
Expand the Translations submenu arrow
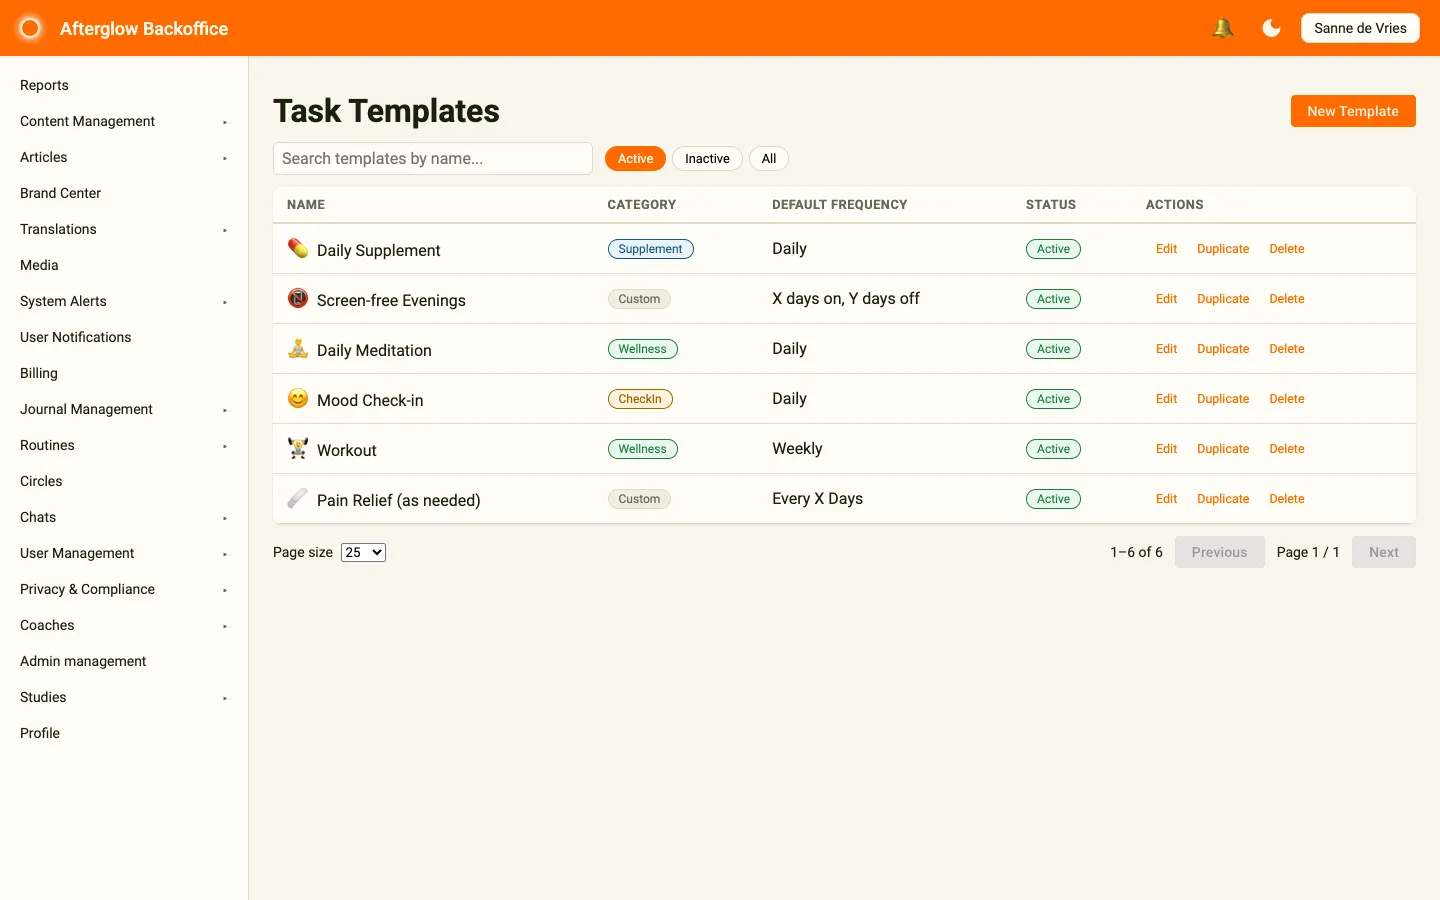(225, 230)
